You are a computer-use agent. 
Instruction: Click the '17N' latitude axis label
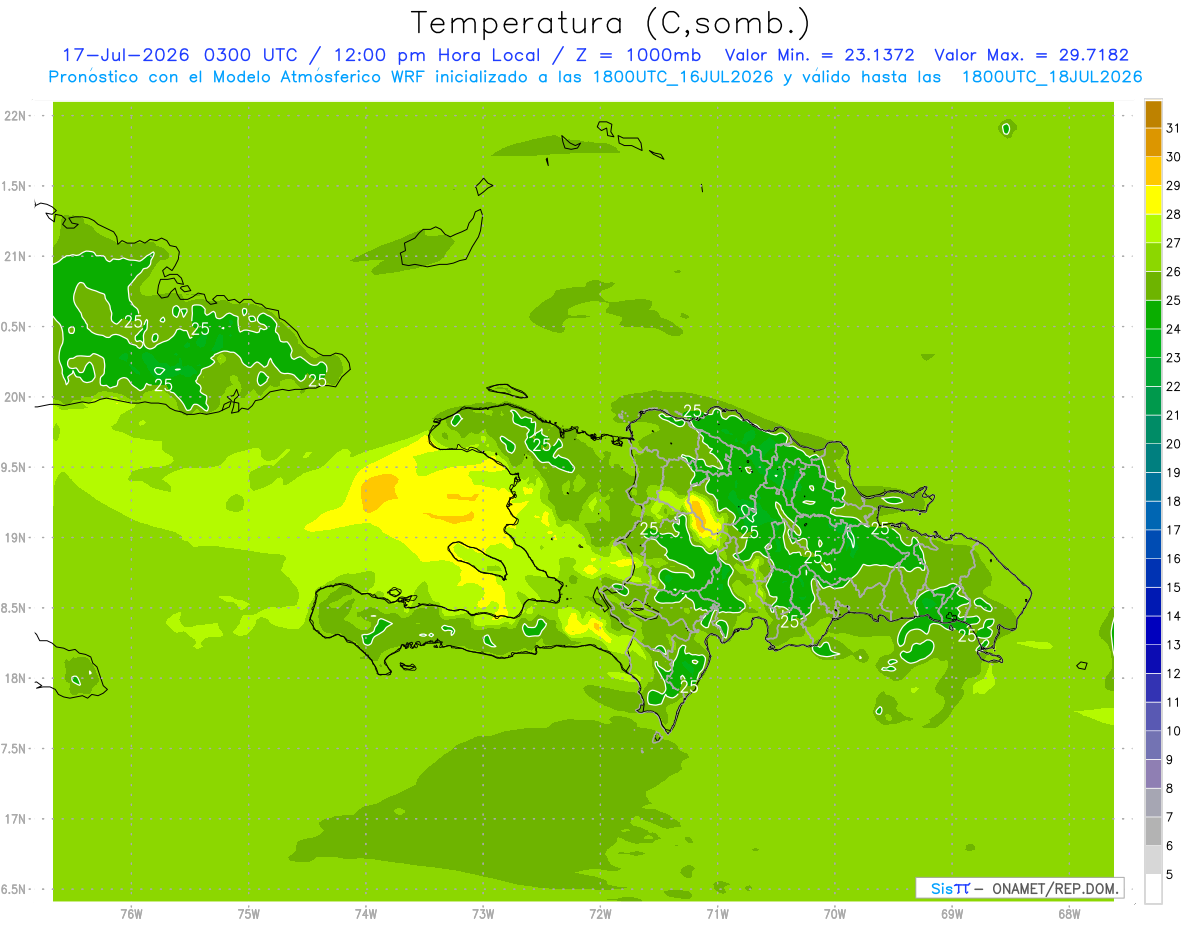click(13, 819)
